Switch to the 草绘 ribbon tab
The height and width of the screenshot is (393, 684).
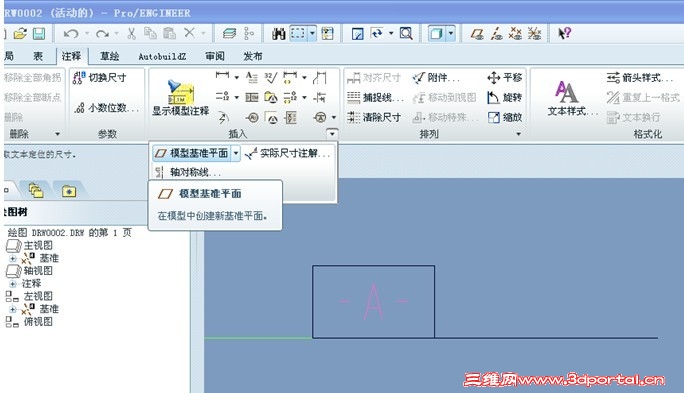point(109,56)
